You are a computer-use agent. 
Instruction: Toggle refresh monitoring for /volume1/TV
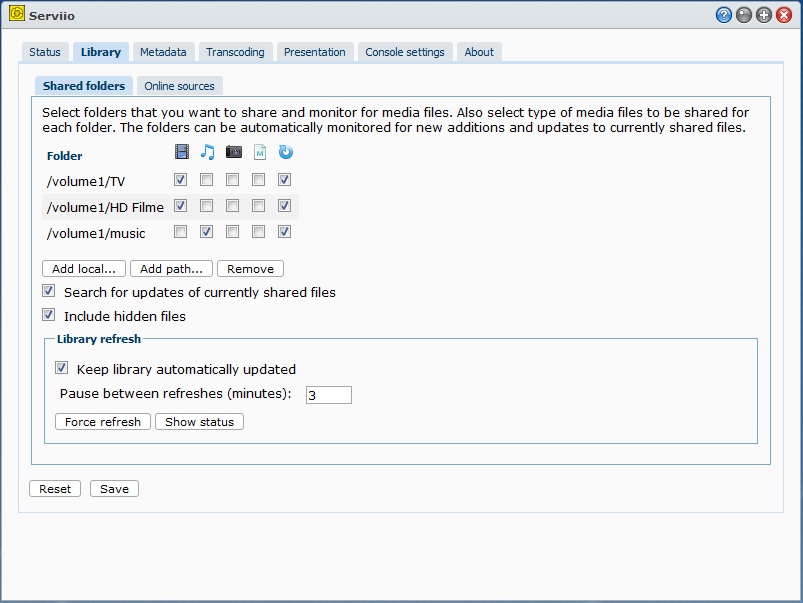click(x=284, y=179)
